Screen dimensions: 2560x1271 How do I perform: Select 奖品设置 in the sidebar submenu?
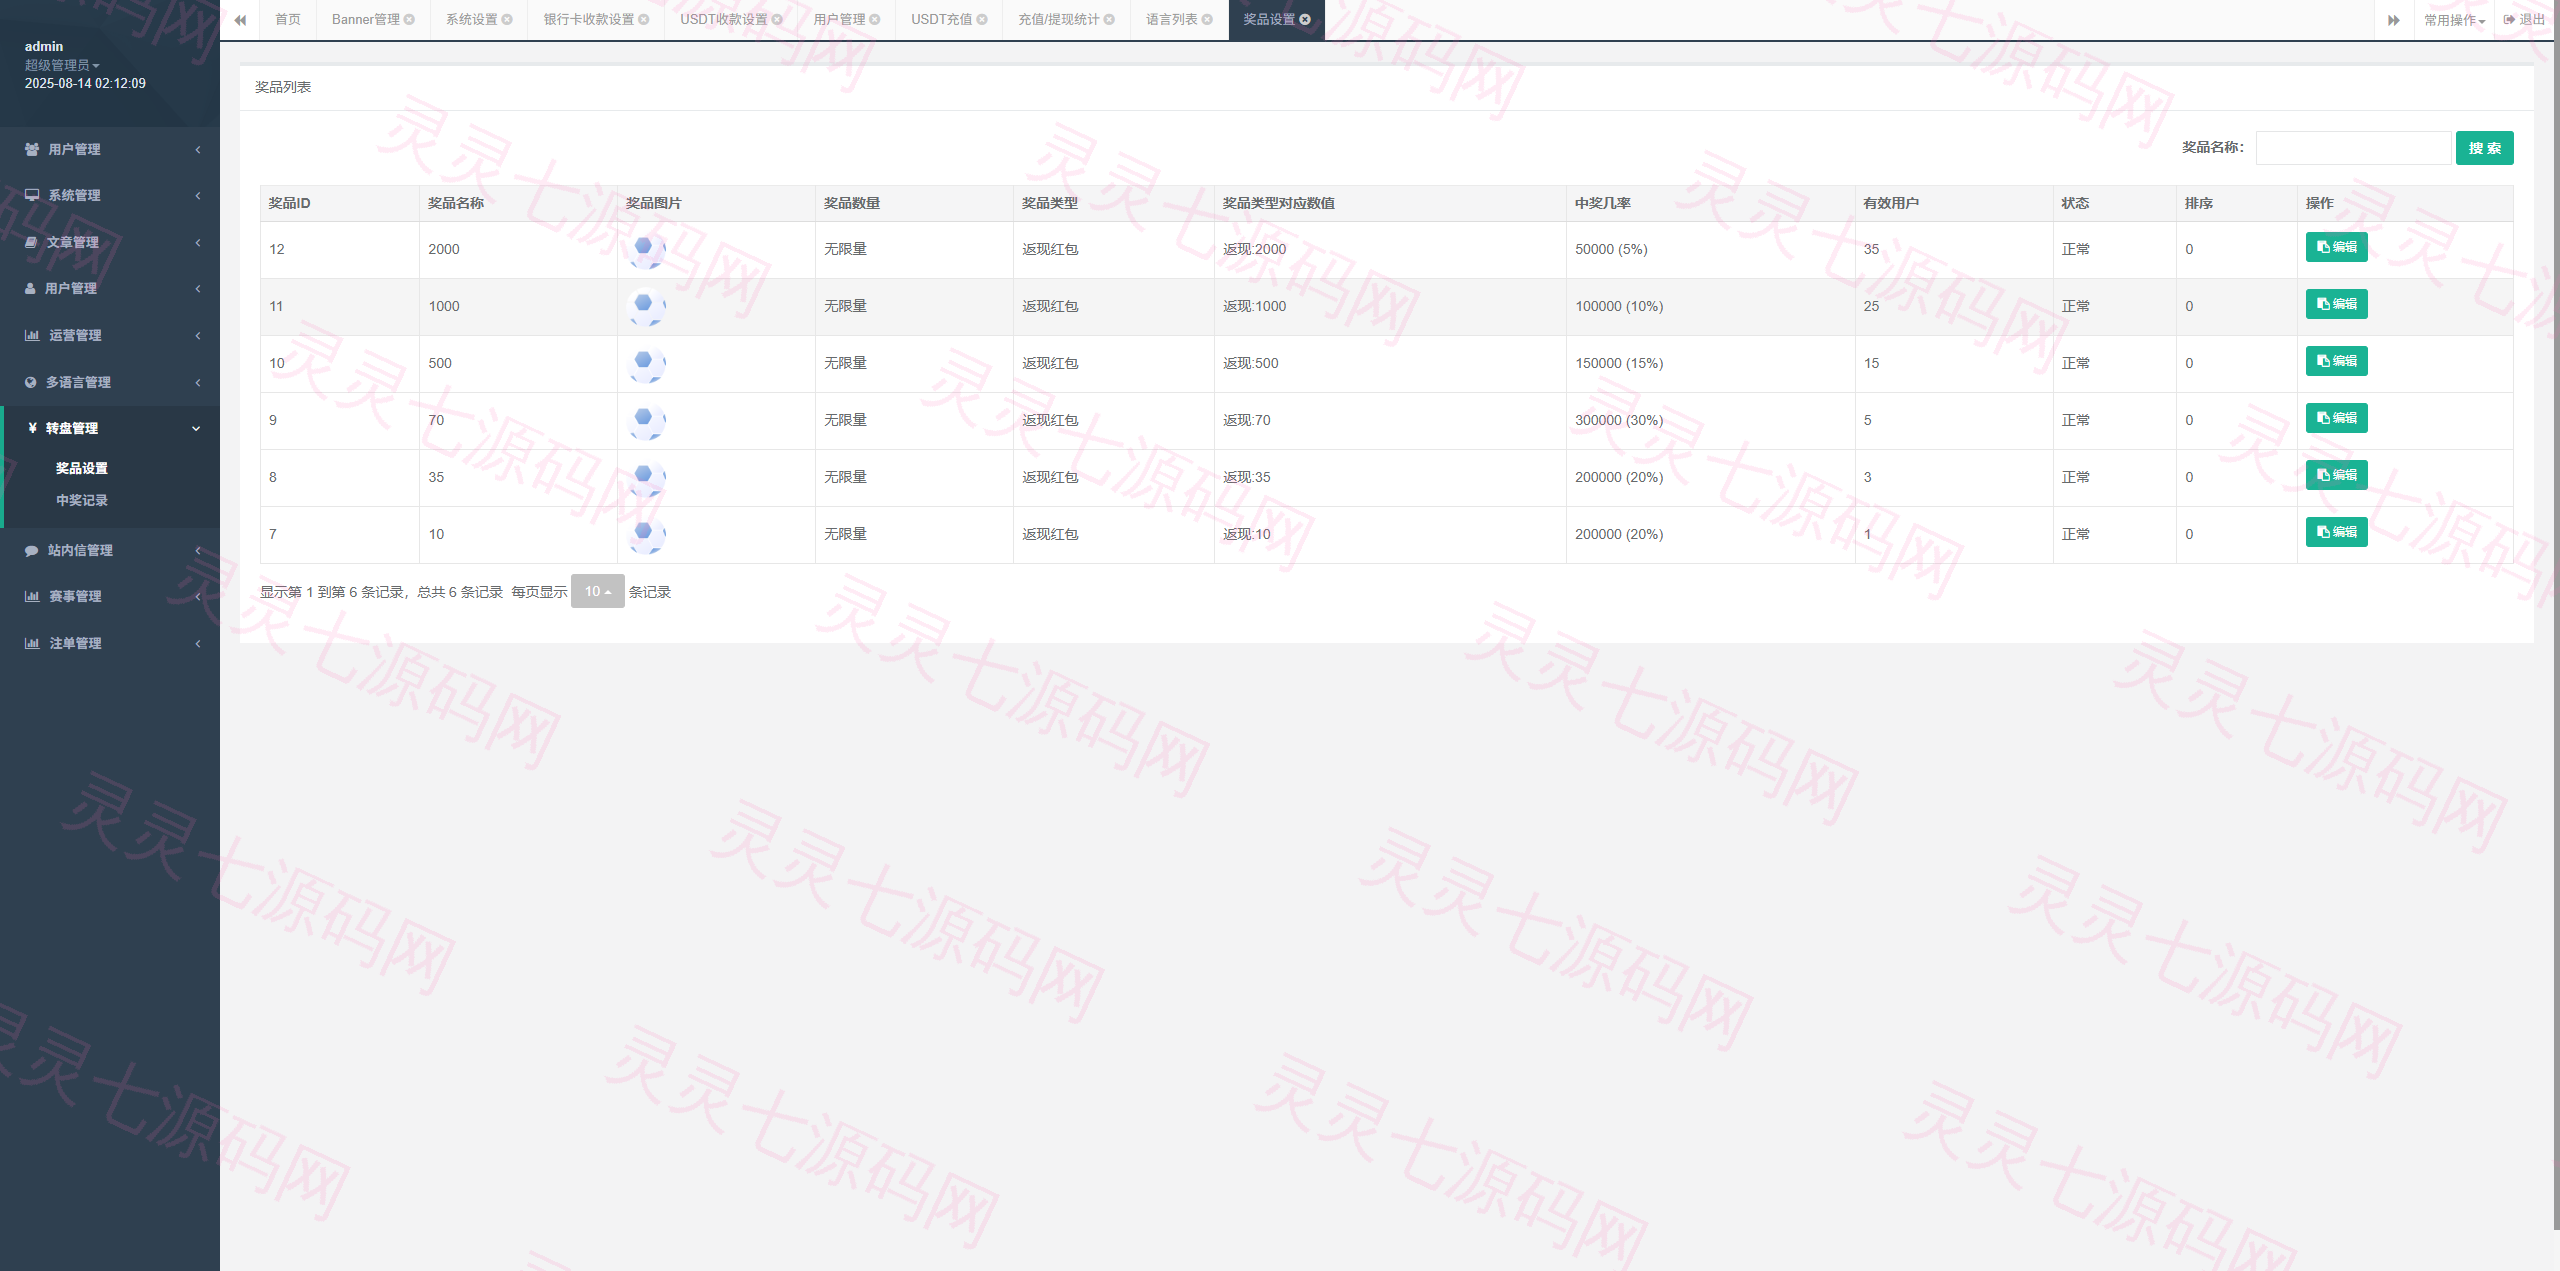pyautogui.click(x=82, y=468)
